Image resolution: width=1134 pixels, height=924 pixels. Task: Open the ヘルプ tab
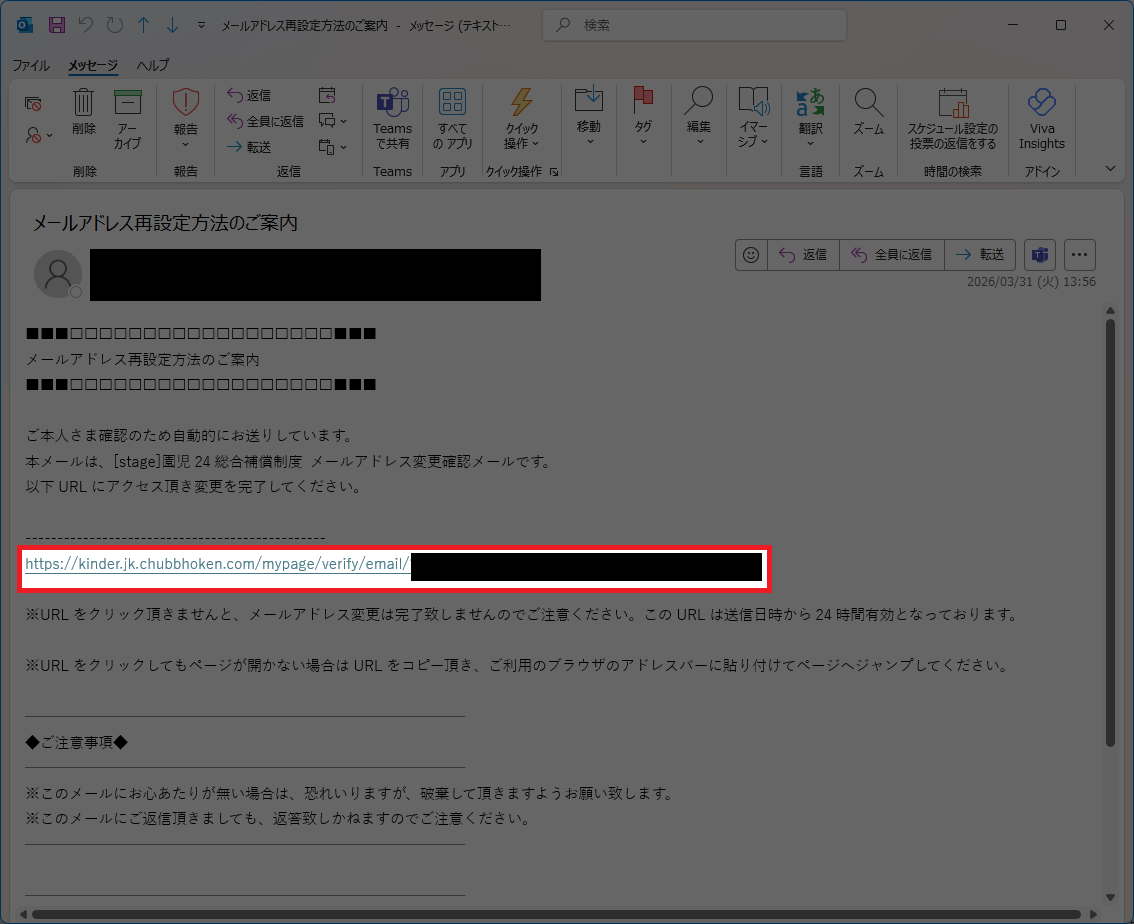(x=151, y=65)
